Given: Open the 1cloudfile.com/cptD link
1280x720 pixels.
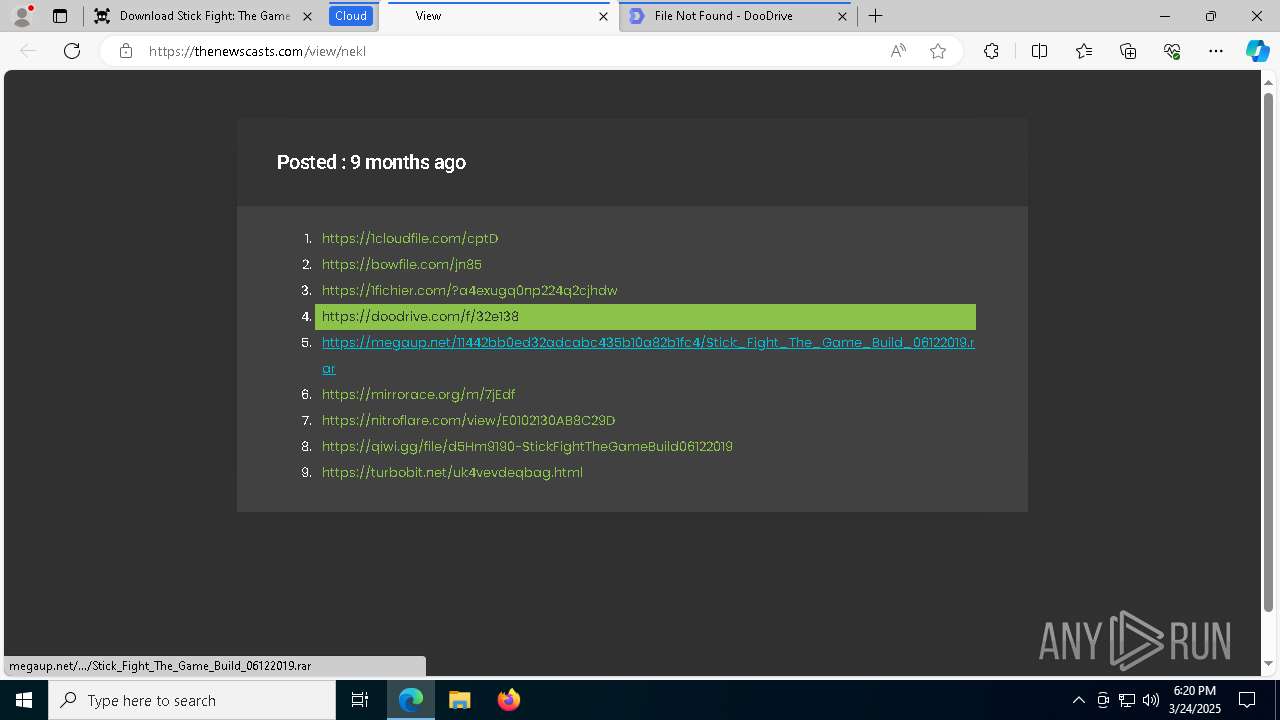Looking at the screenshot, I should 410,238.
